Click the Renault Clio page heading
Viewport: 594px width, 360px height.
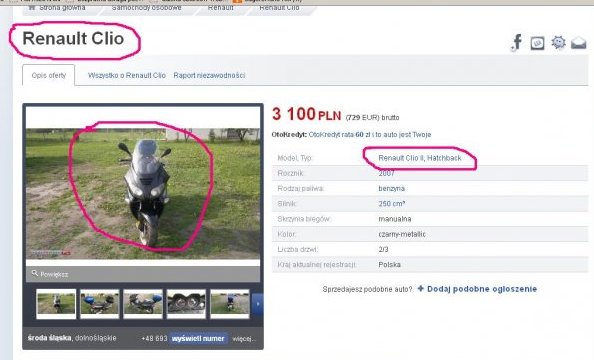pos(73,39)
